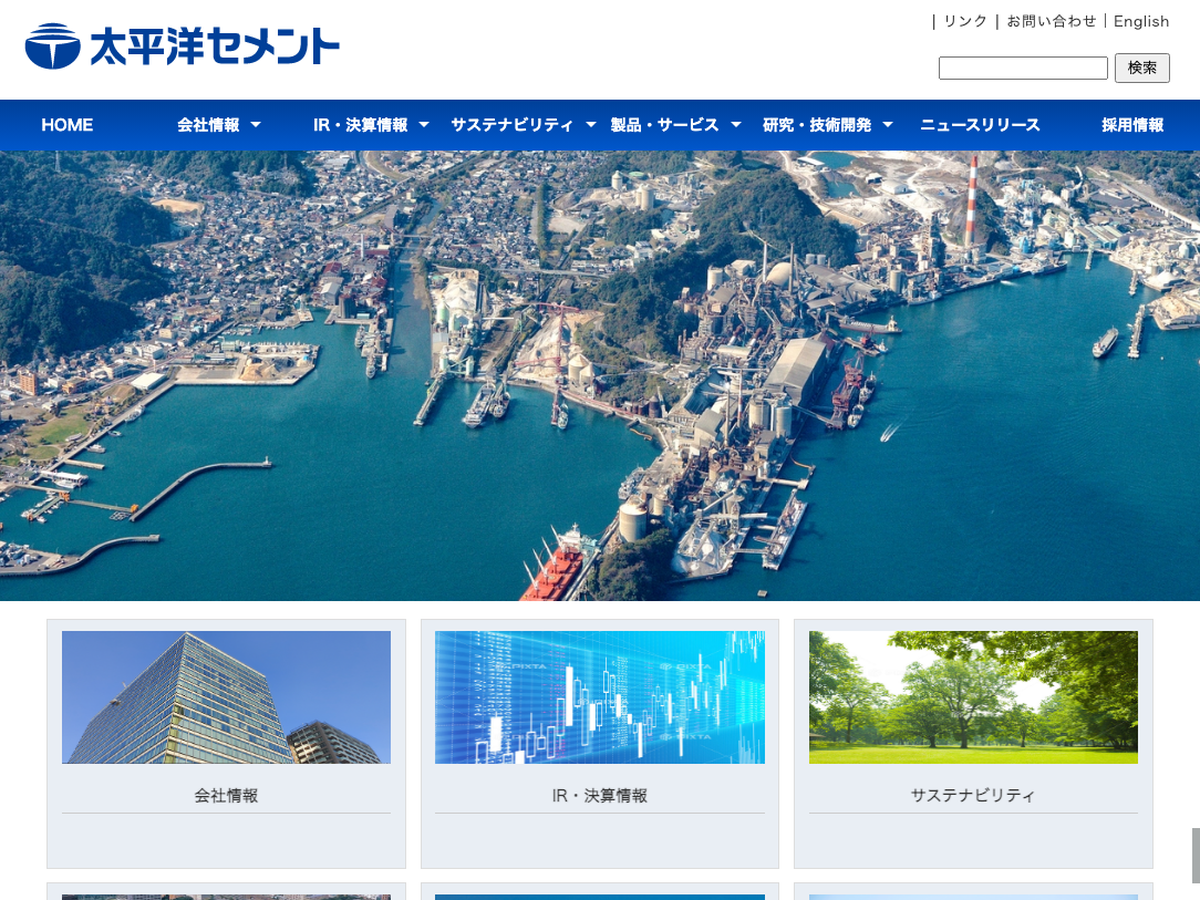Expand the 研究・技術開発 dropdown arrow

click(888, 125)
